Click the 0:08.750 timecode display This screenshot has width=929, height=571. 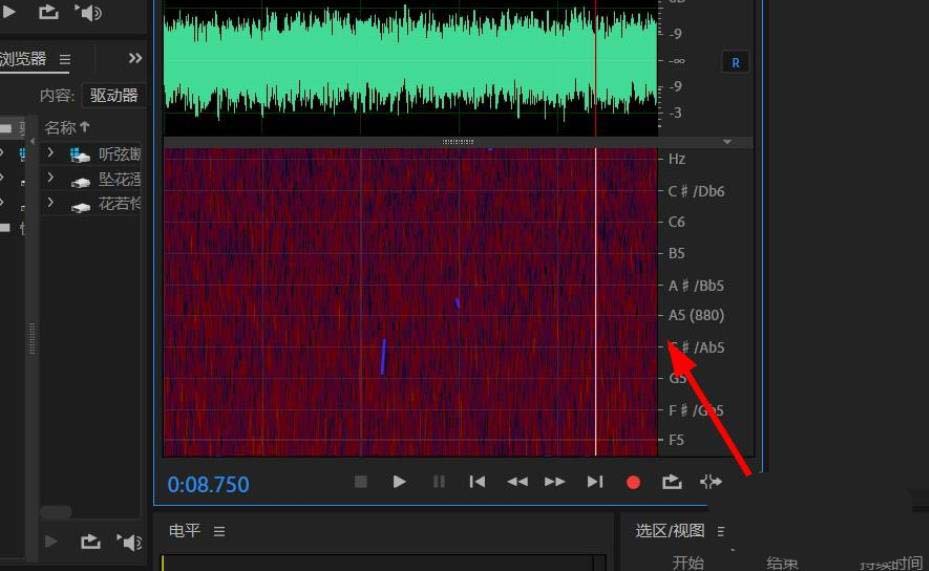click(x=208, y=485)
